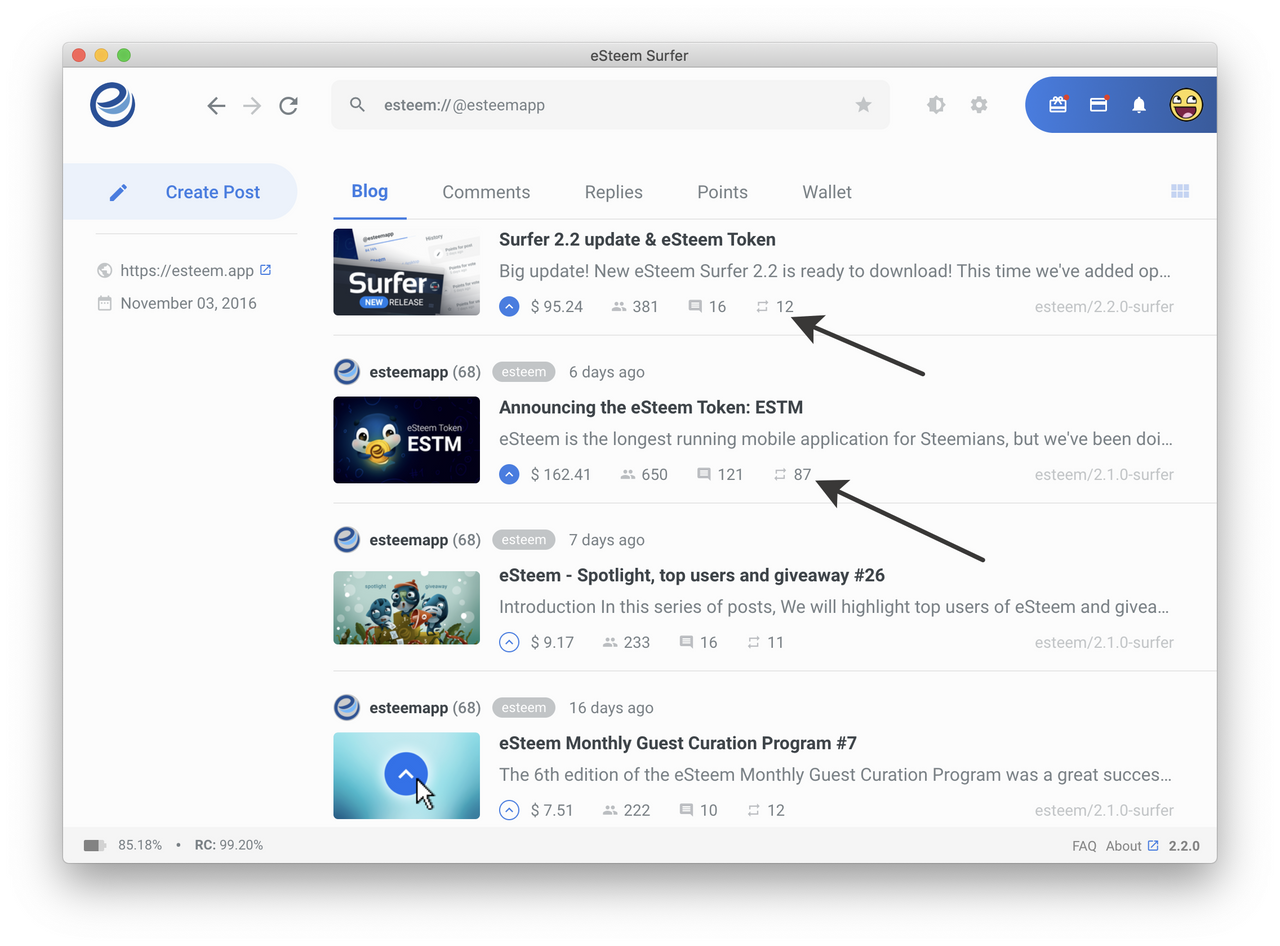
Task: Click the eSteem logo icon
Action: tap(113, 104)
